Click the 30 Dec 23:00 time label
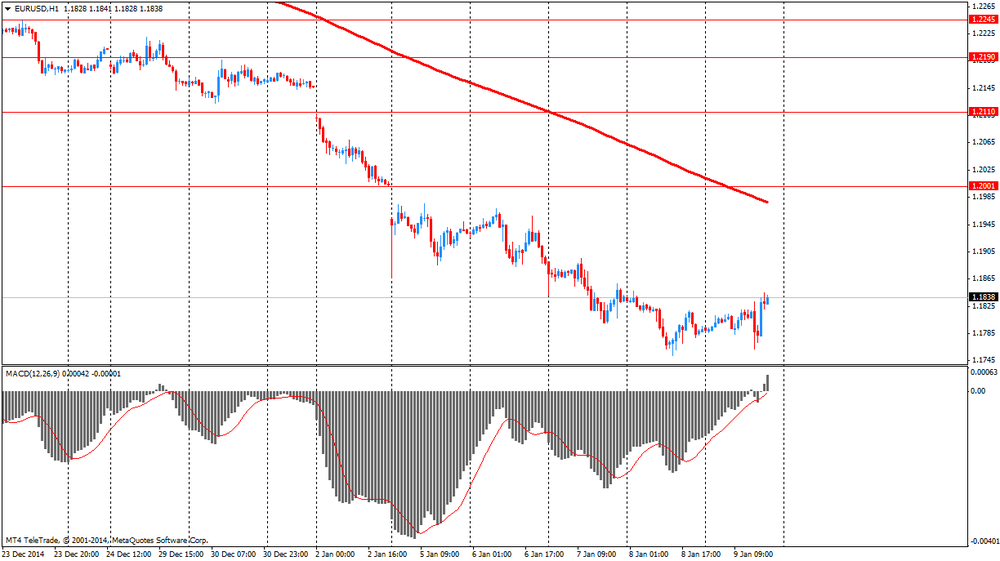 (x=286, y=554)
